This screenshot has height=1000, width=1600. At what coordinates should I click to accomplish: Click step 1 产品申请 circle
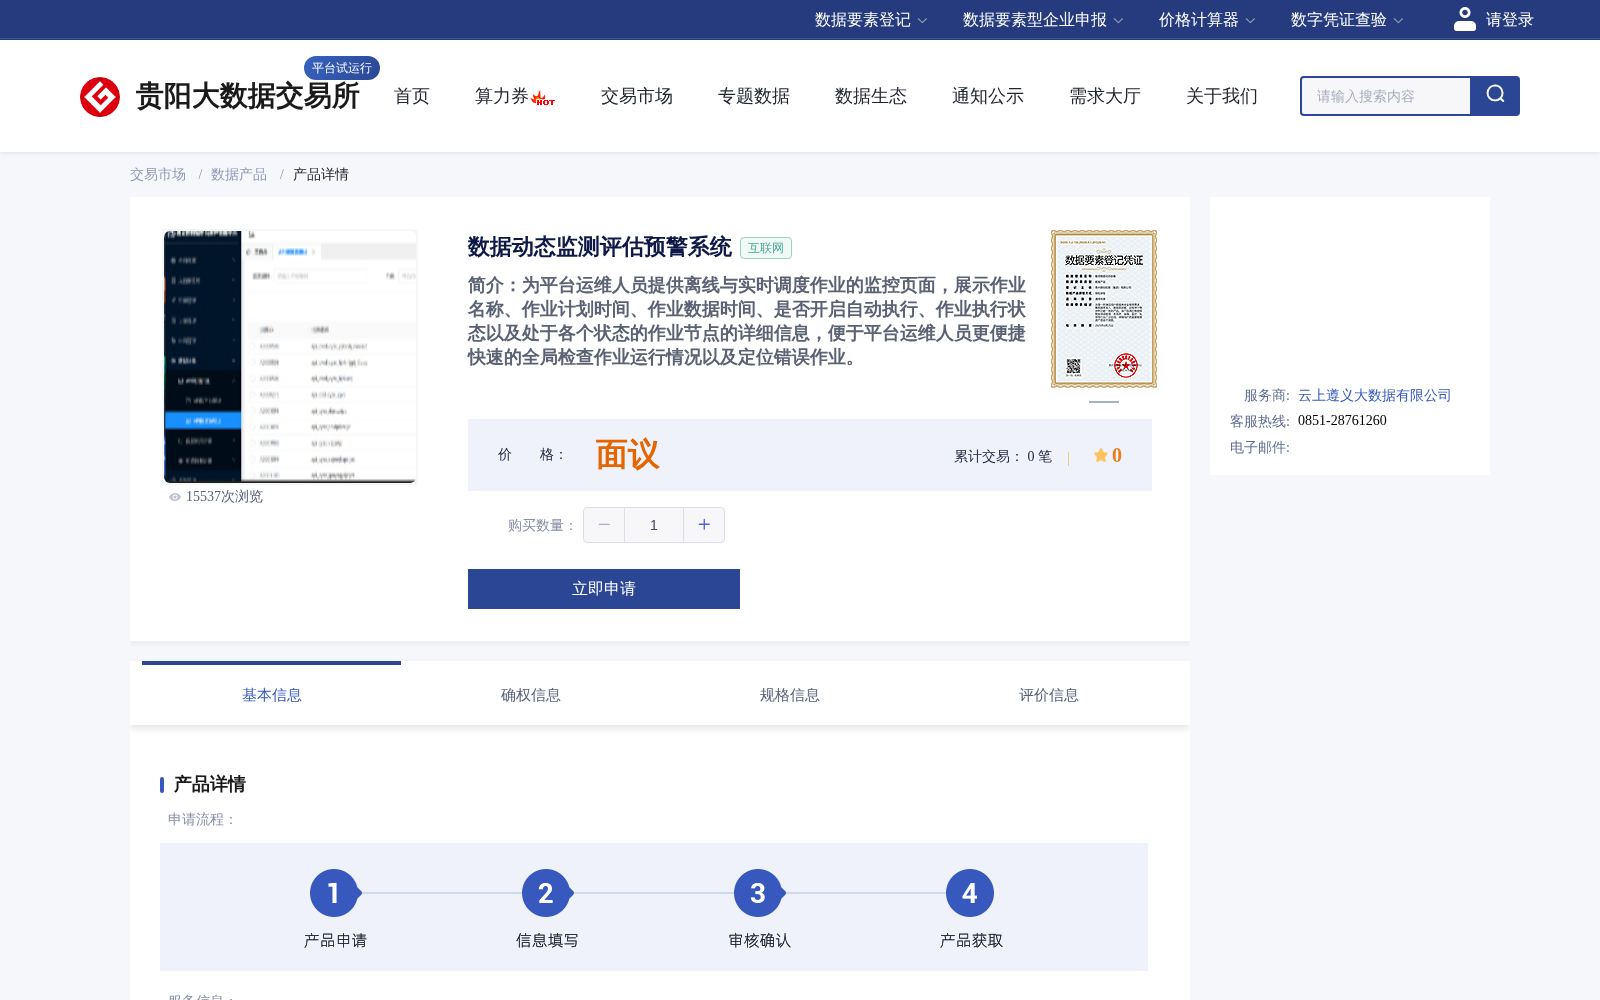pos(334,893)
